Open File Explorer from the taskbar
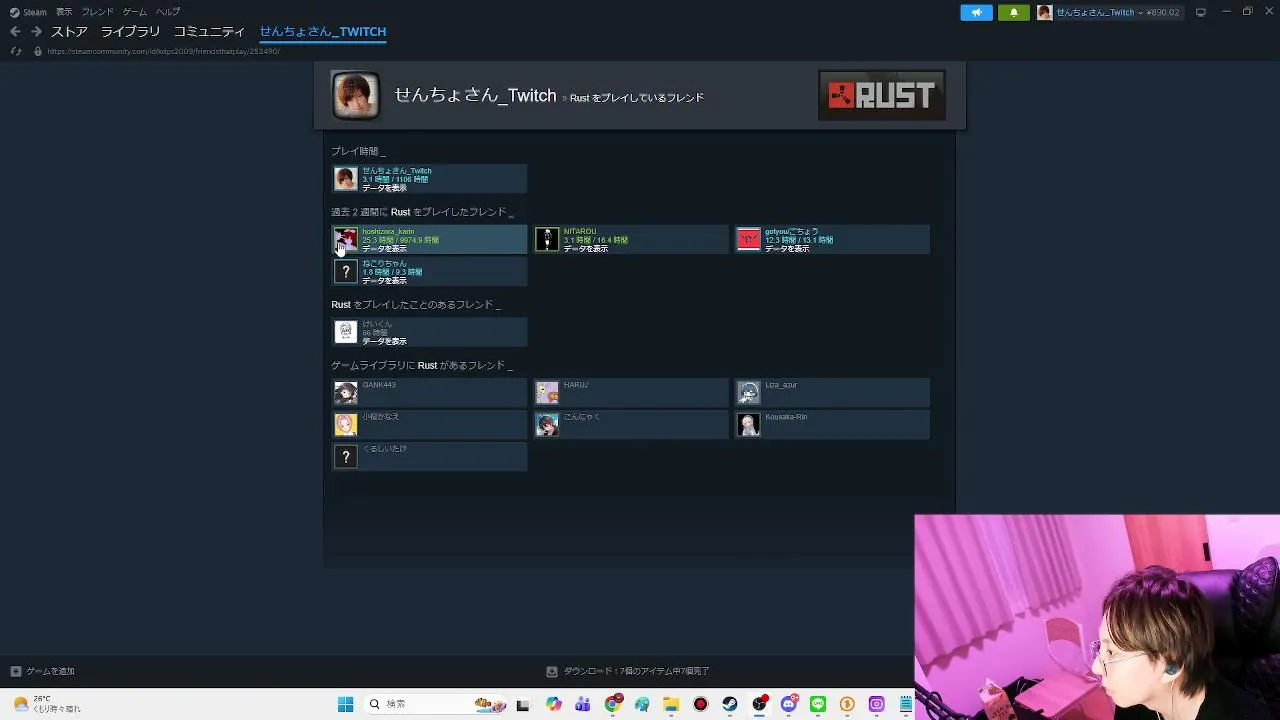Screen dimensions: 1280x720 coord(671,704)
